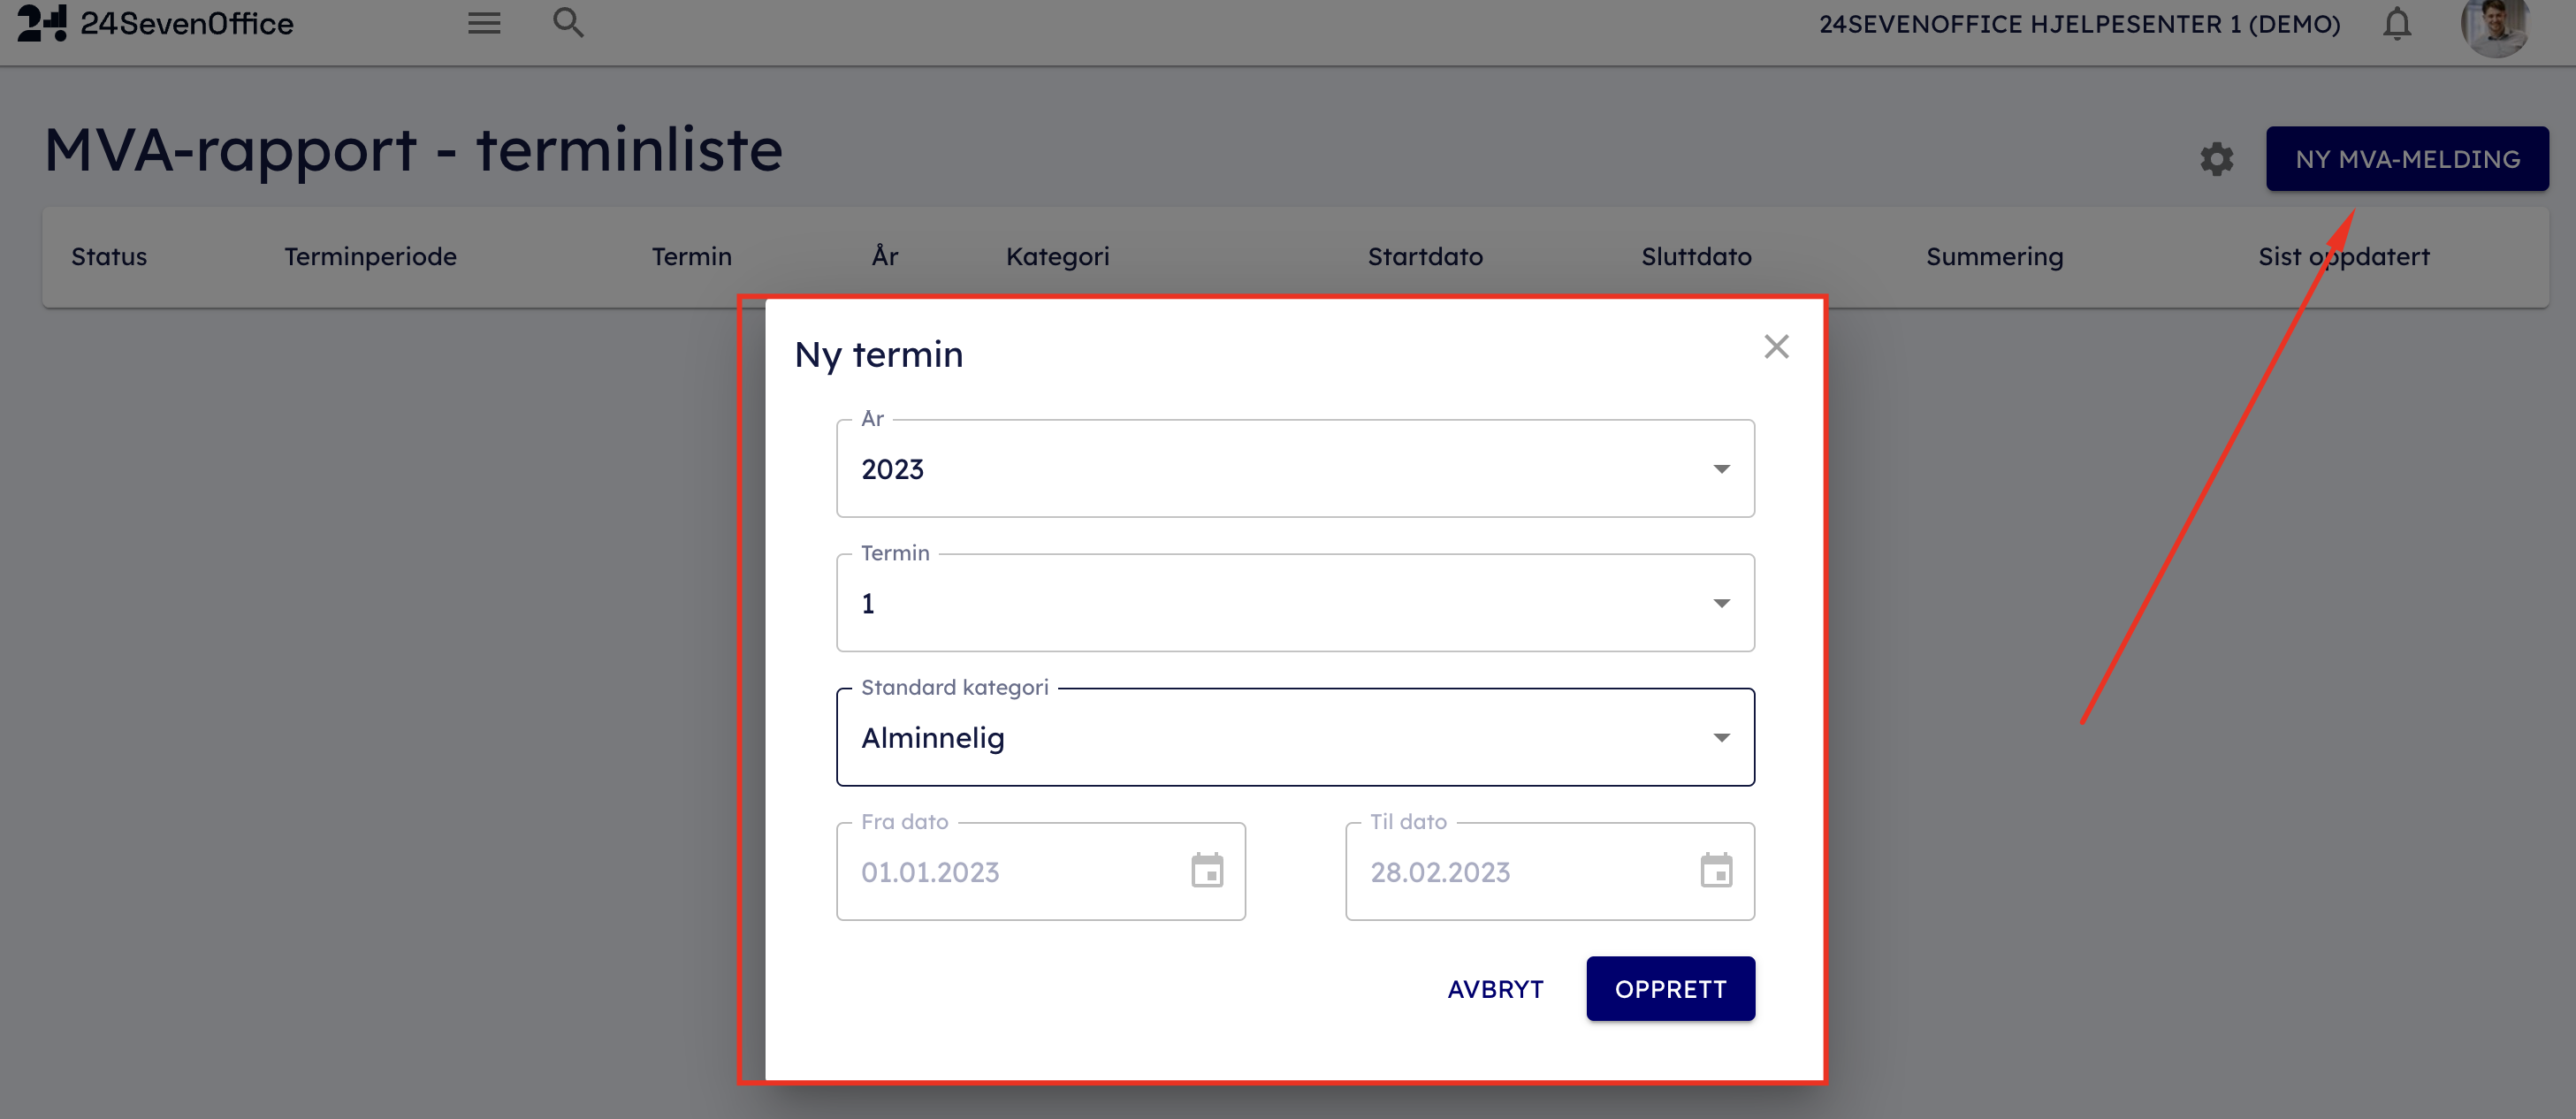Click AVBRYT to cancel

click(x=1495, y=989)
